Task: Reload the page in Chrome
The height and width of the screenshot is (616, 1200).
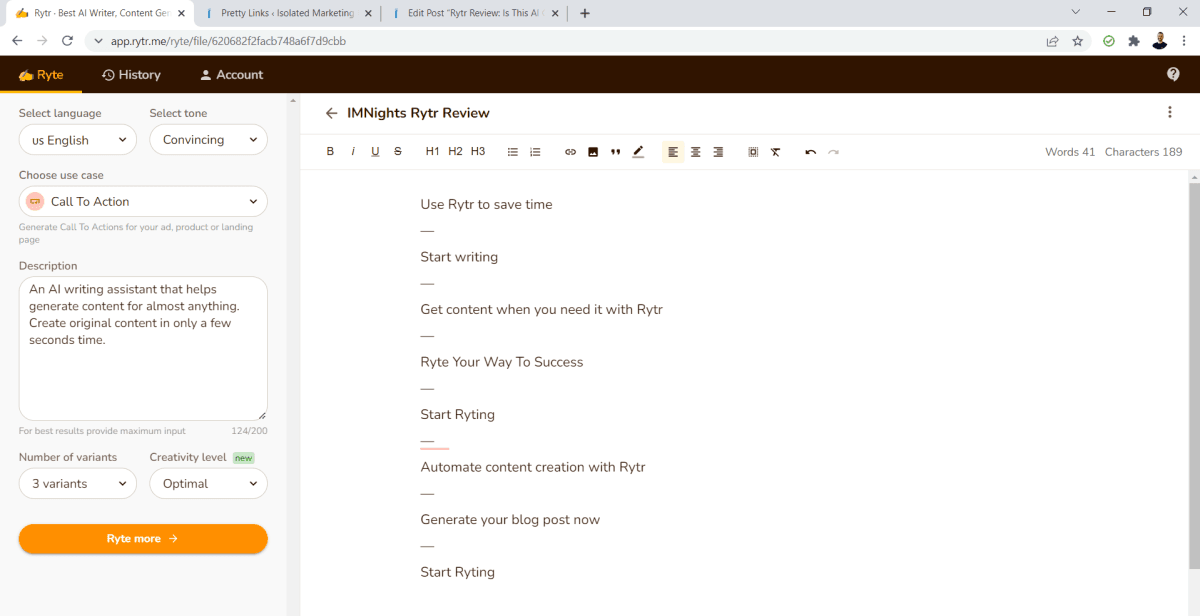Action: (x=68, y=41)
